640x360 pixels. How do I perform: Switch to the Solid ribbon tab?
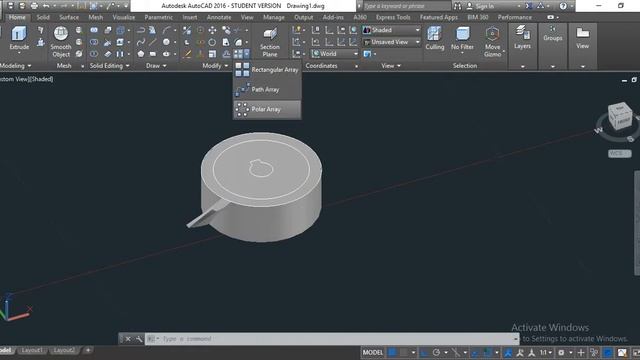click(43, 17)
